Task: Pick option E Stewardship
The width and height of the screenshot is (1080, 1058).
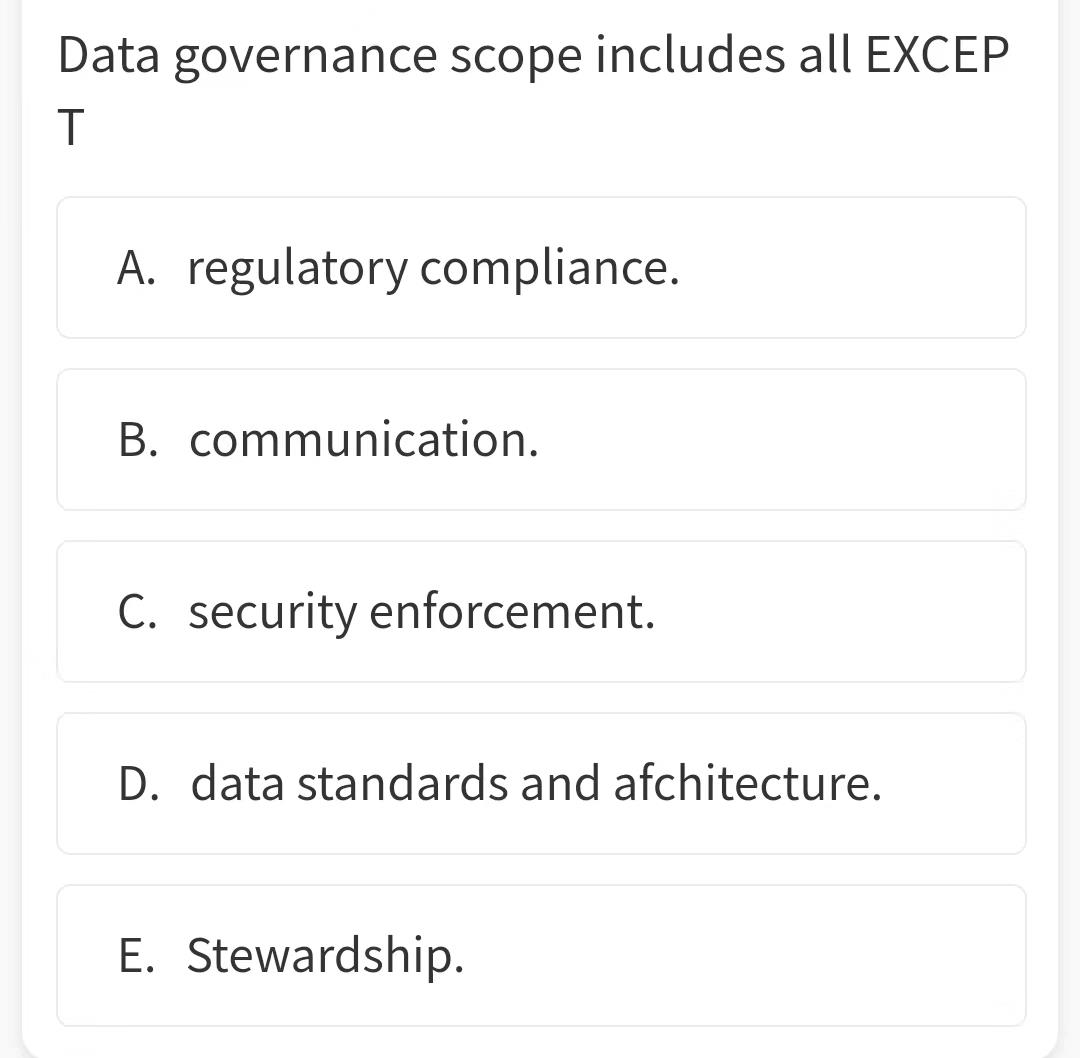Action: pos(541,956)
